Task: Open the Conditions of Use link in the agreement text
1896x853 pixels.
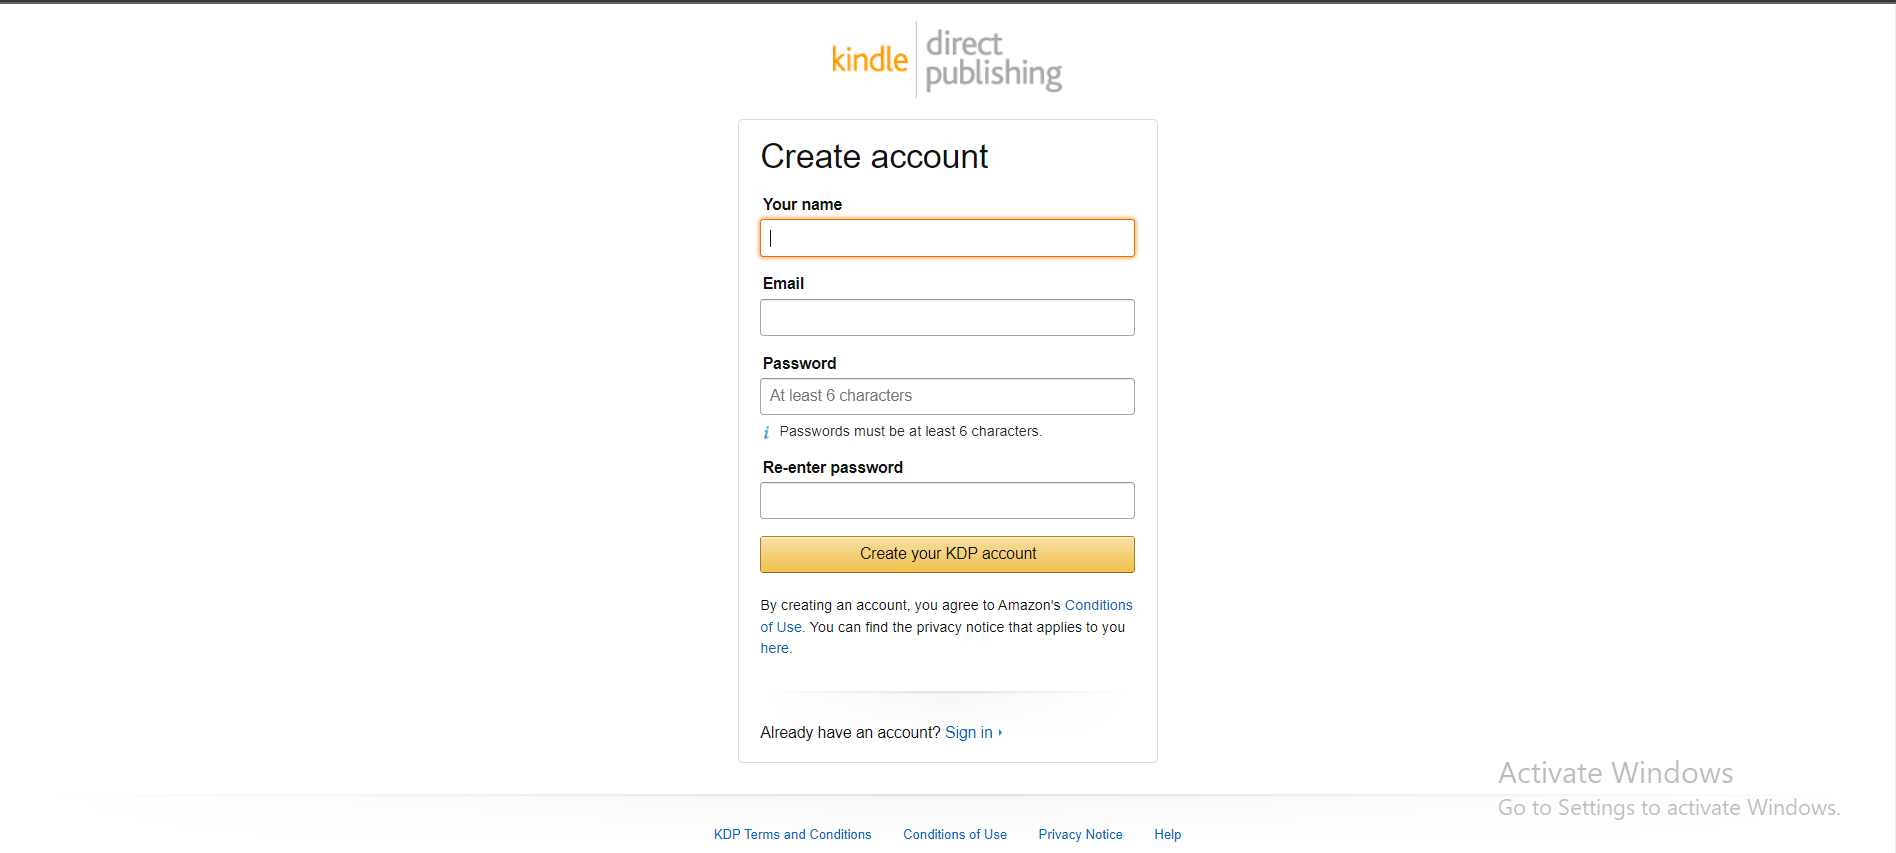Action: point(1098,605)
